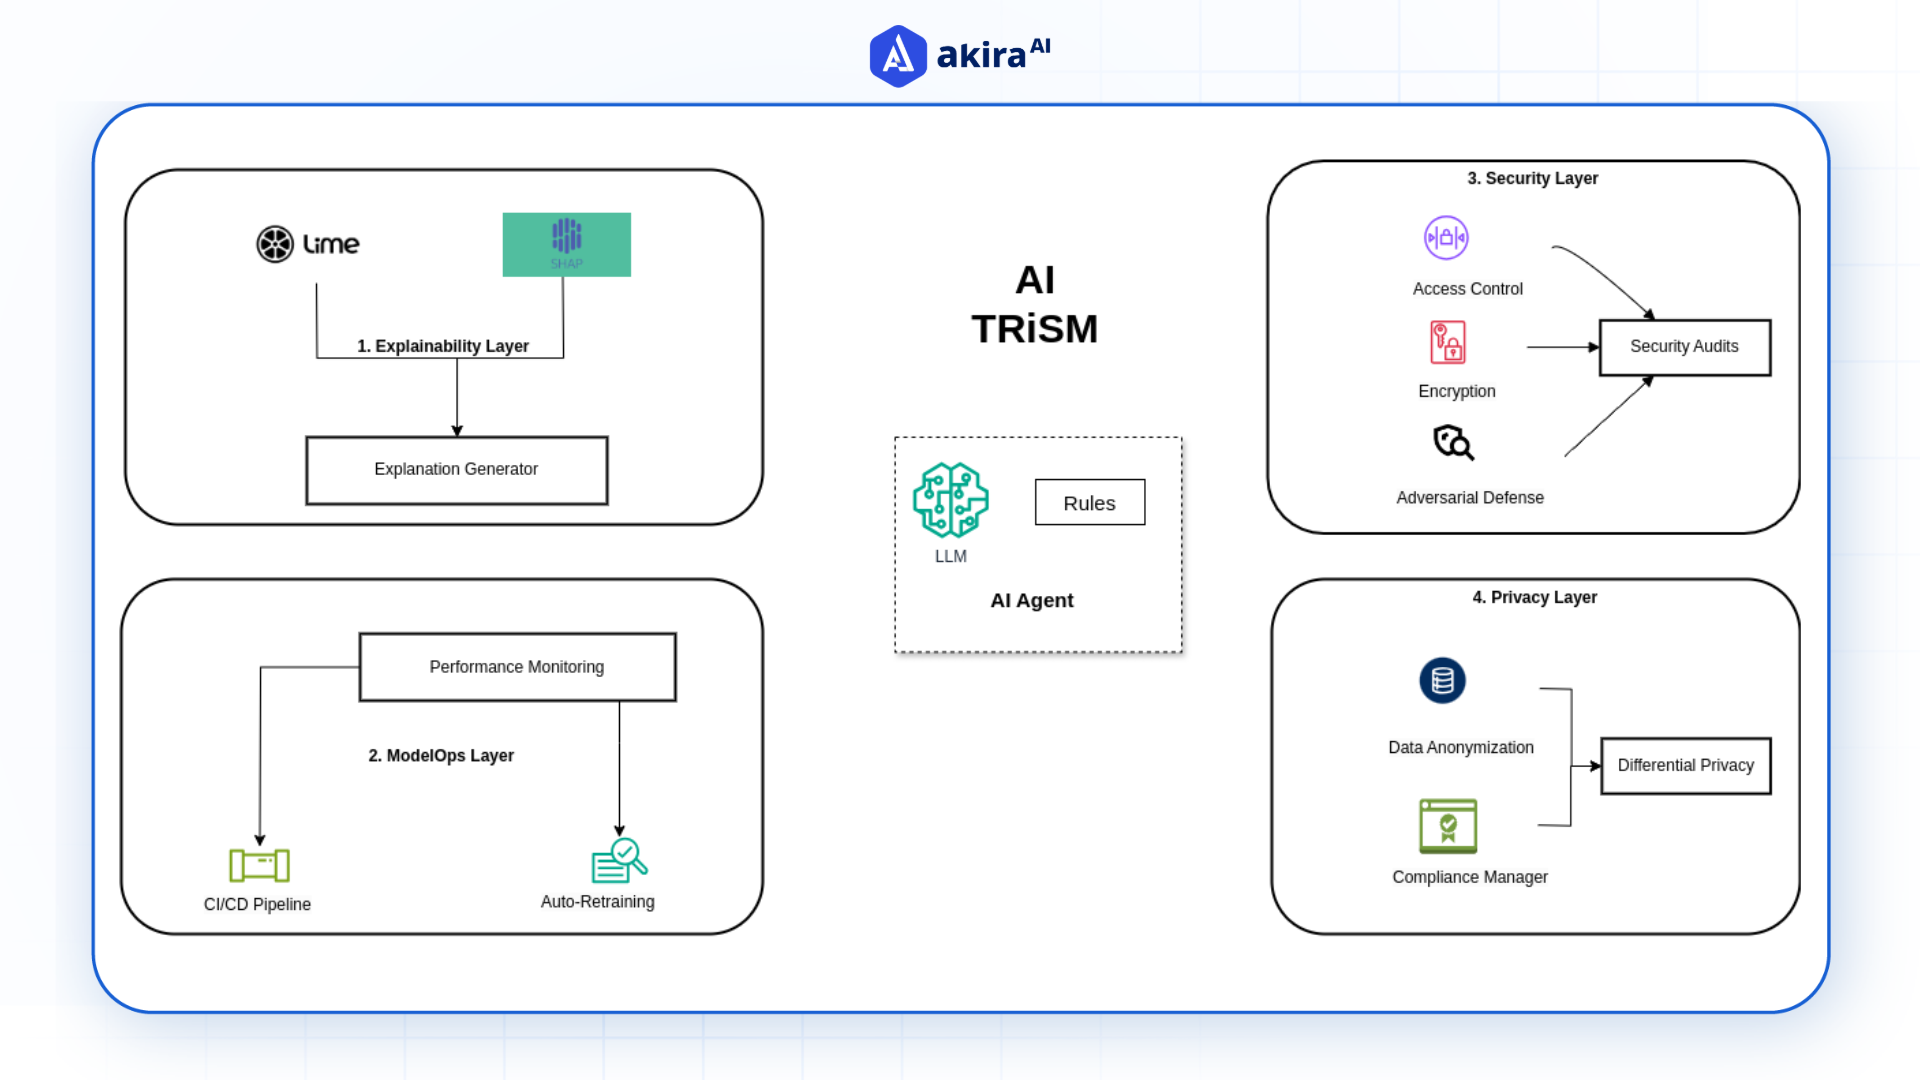Click the Data Anonymization database icon

1443,680
